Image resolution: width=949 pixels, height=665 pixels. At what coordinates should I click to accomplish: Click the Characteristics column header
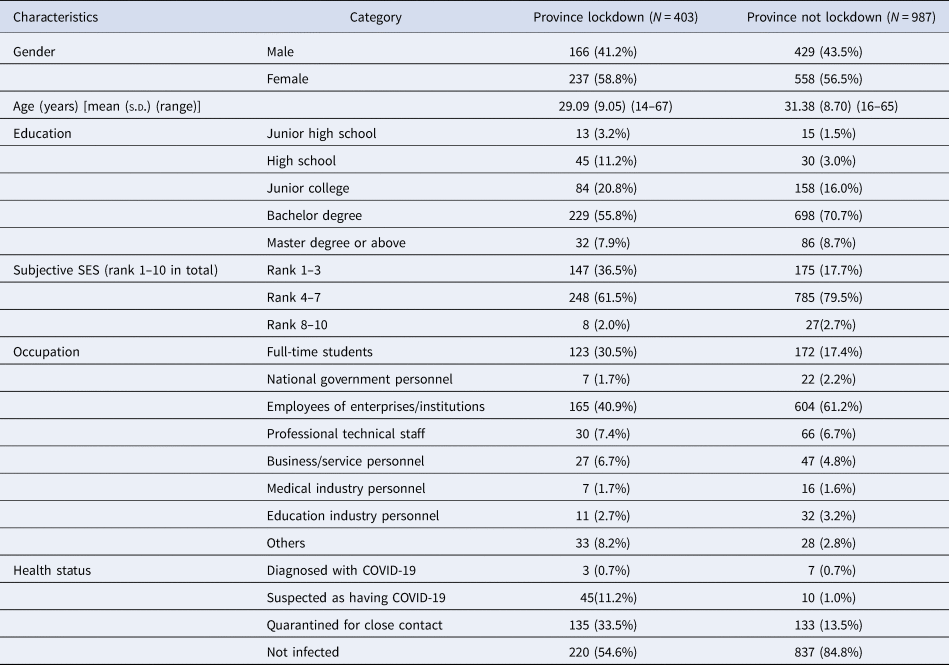[x=56, y=17]
